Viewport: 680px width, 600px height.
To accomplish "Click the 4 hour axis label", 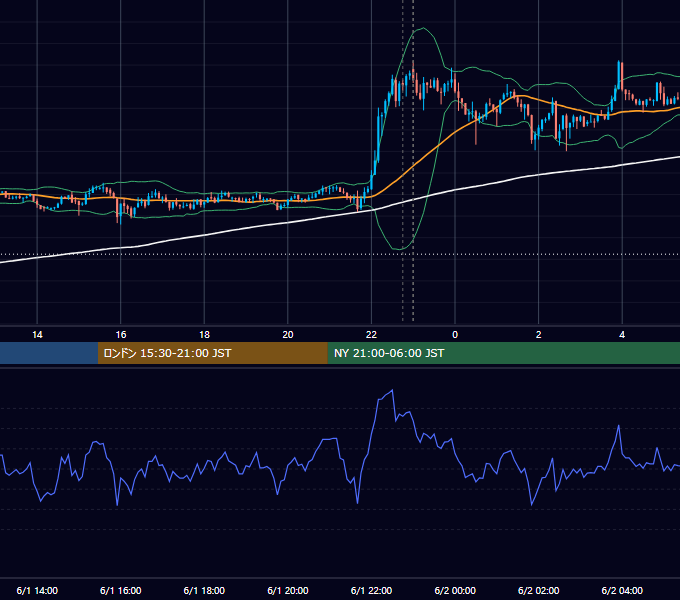I will point(622,335).
